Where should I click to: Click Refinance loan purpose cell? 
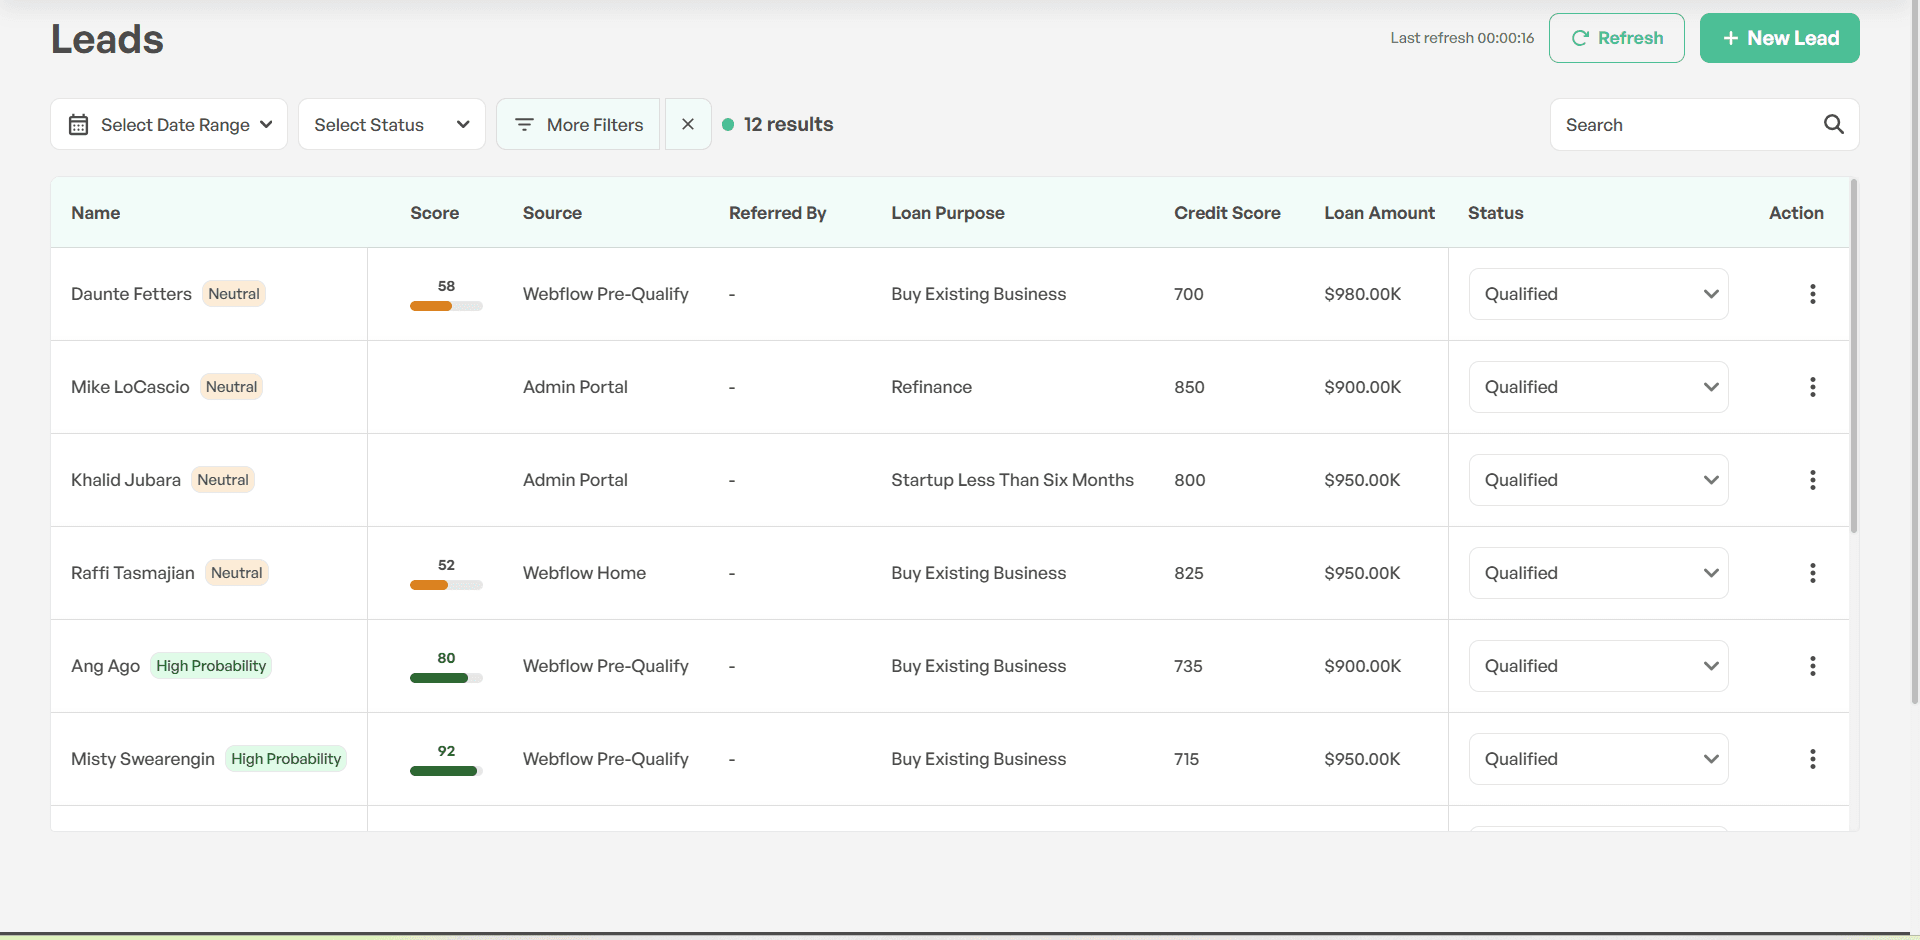click(931, 387)
